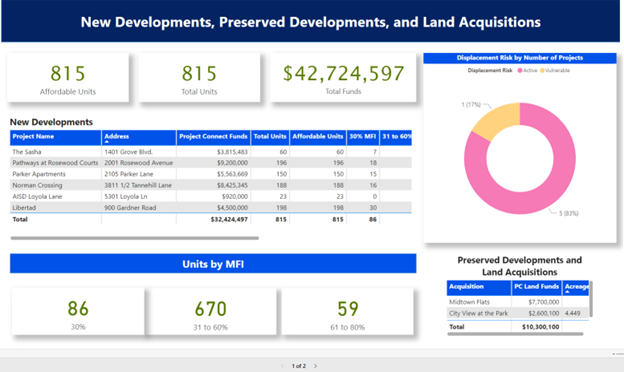Click total funds value $32,424,497

pyautogui.click(x=229, y=219)
